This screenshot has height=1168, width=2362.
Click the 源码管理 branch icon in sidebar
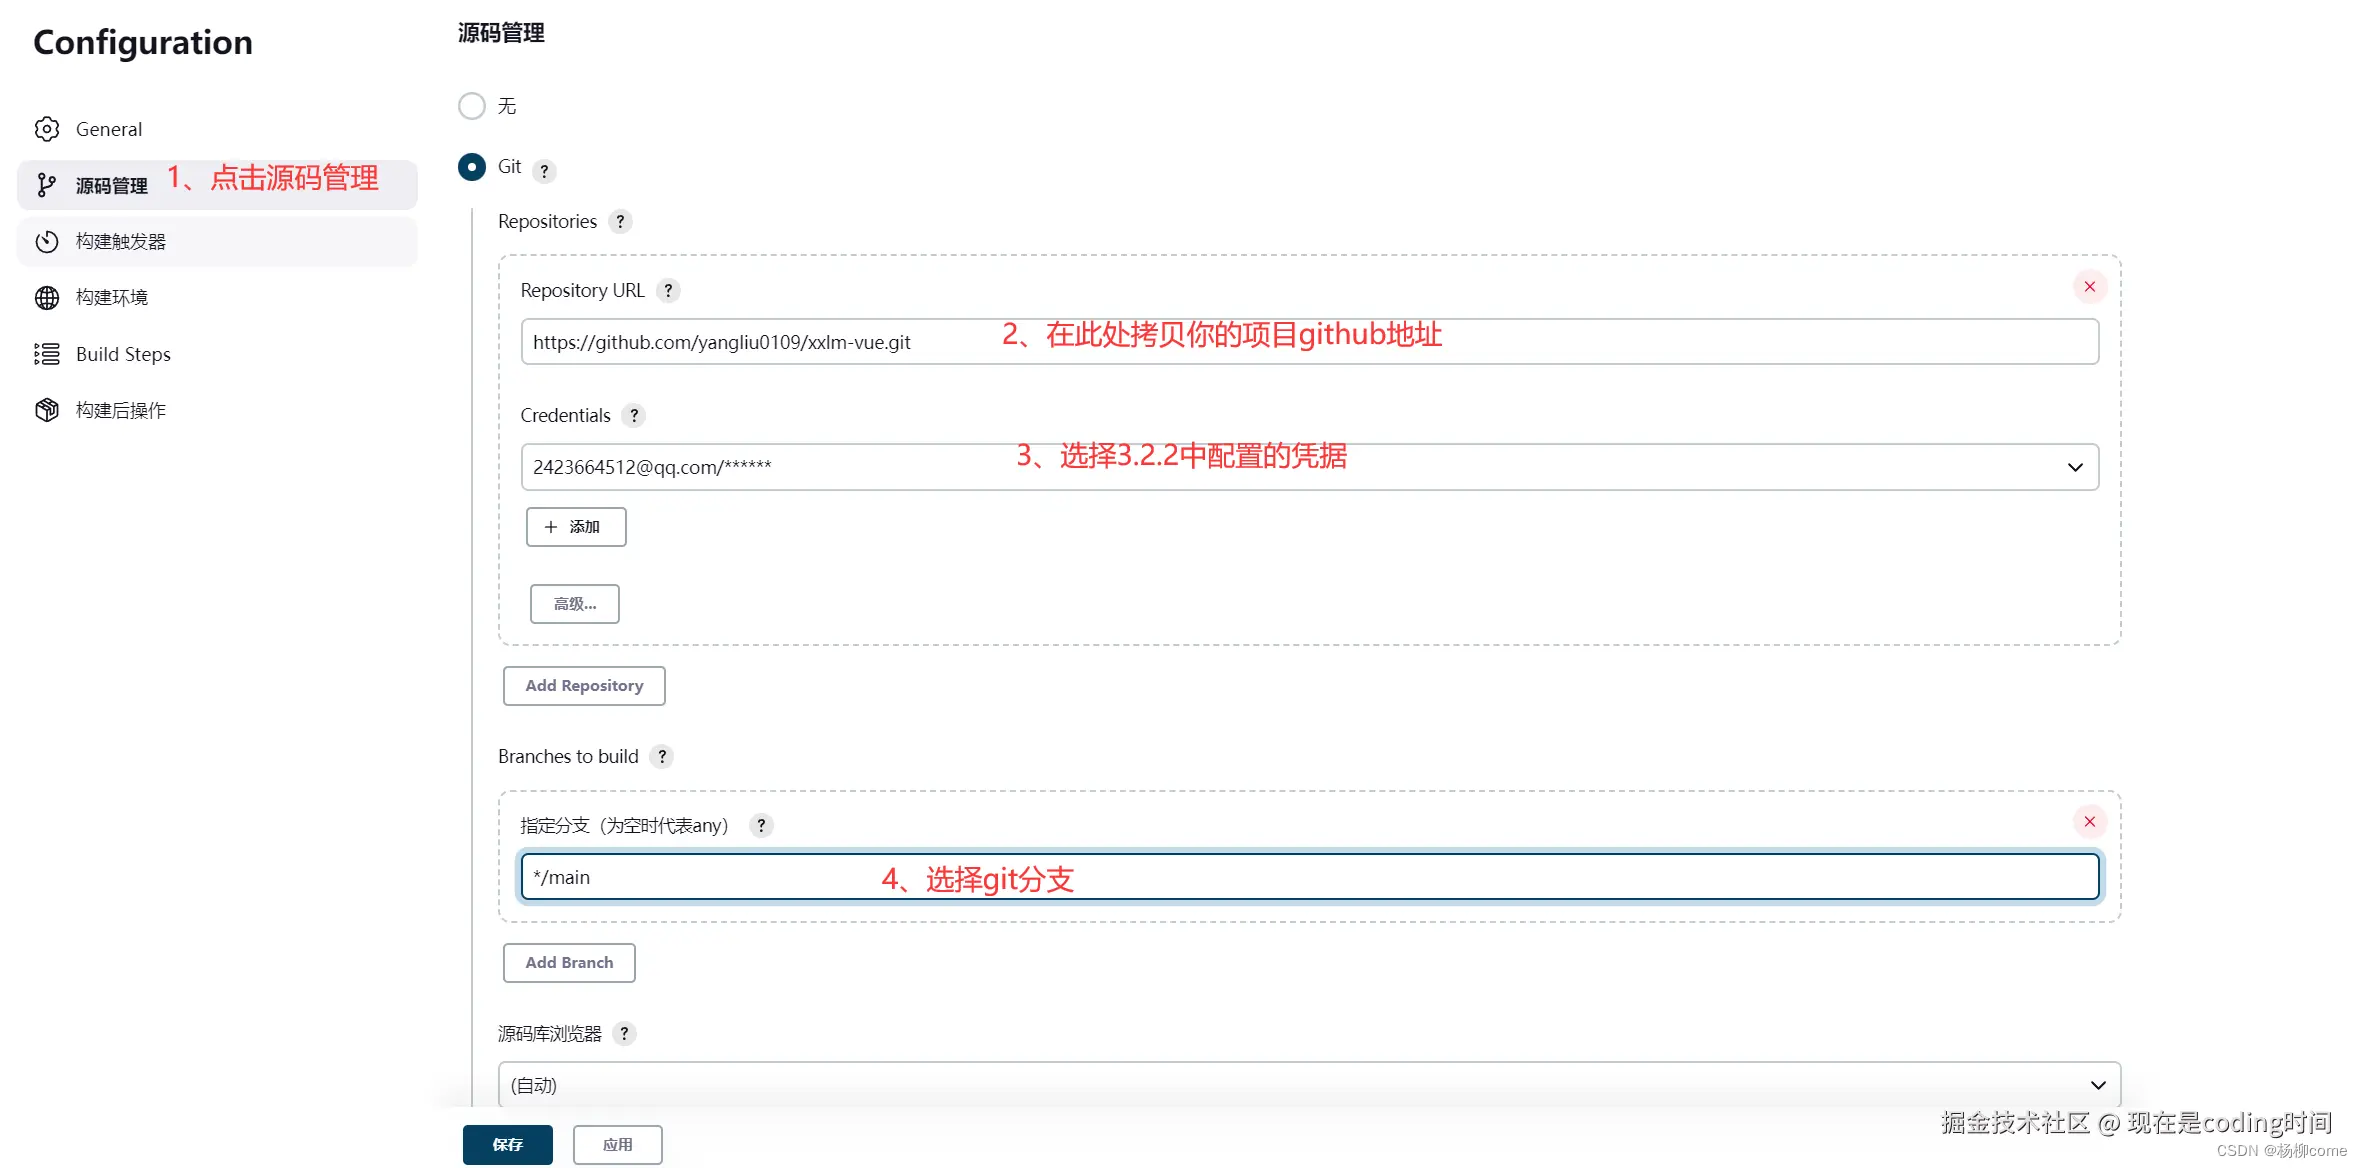[x=46, y=184]
